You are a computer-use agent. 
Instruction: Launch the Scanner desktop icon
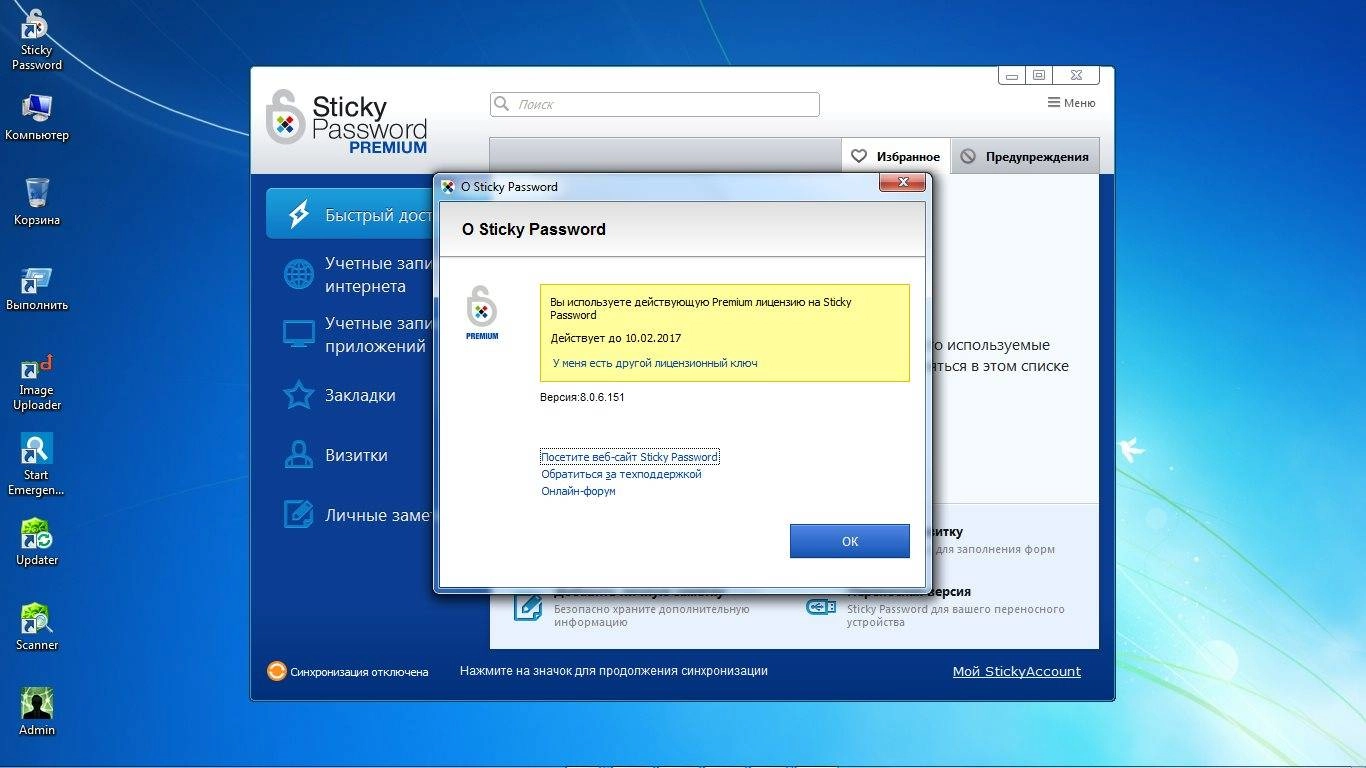(x=37, y=627)
